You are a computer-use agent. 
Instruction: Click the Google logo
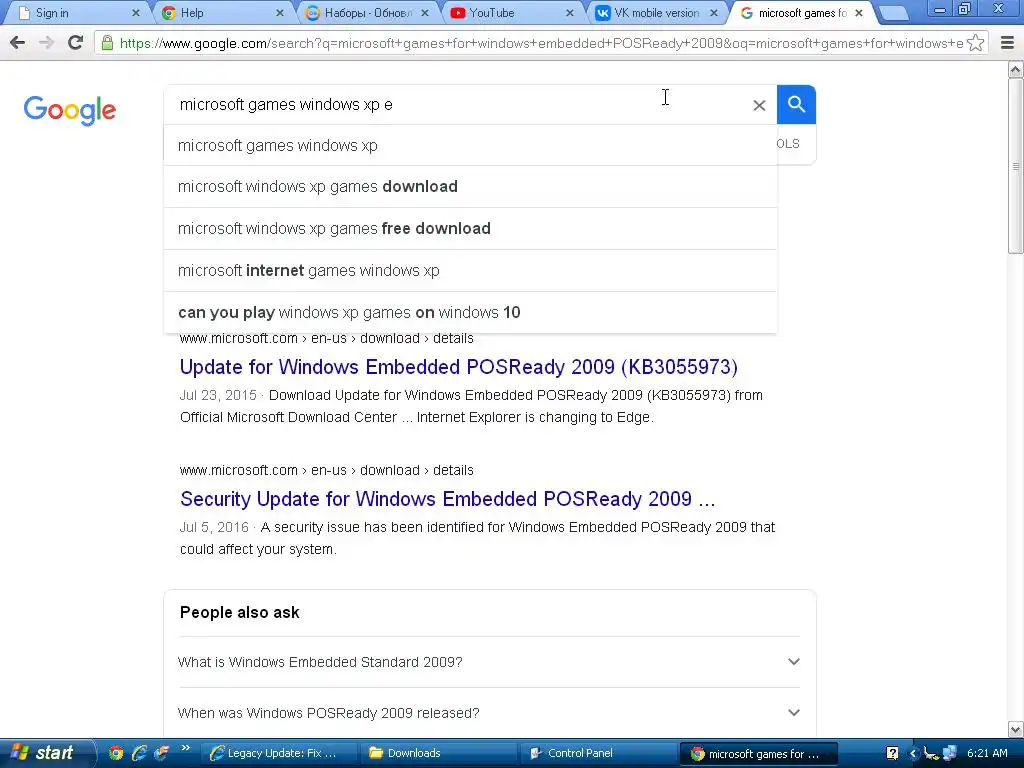point(70,110)
